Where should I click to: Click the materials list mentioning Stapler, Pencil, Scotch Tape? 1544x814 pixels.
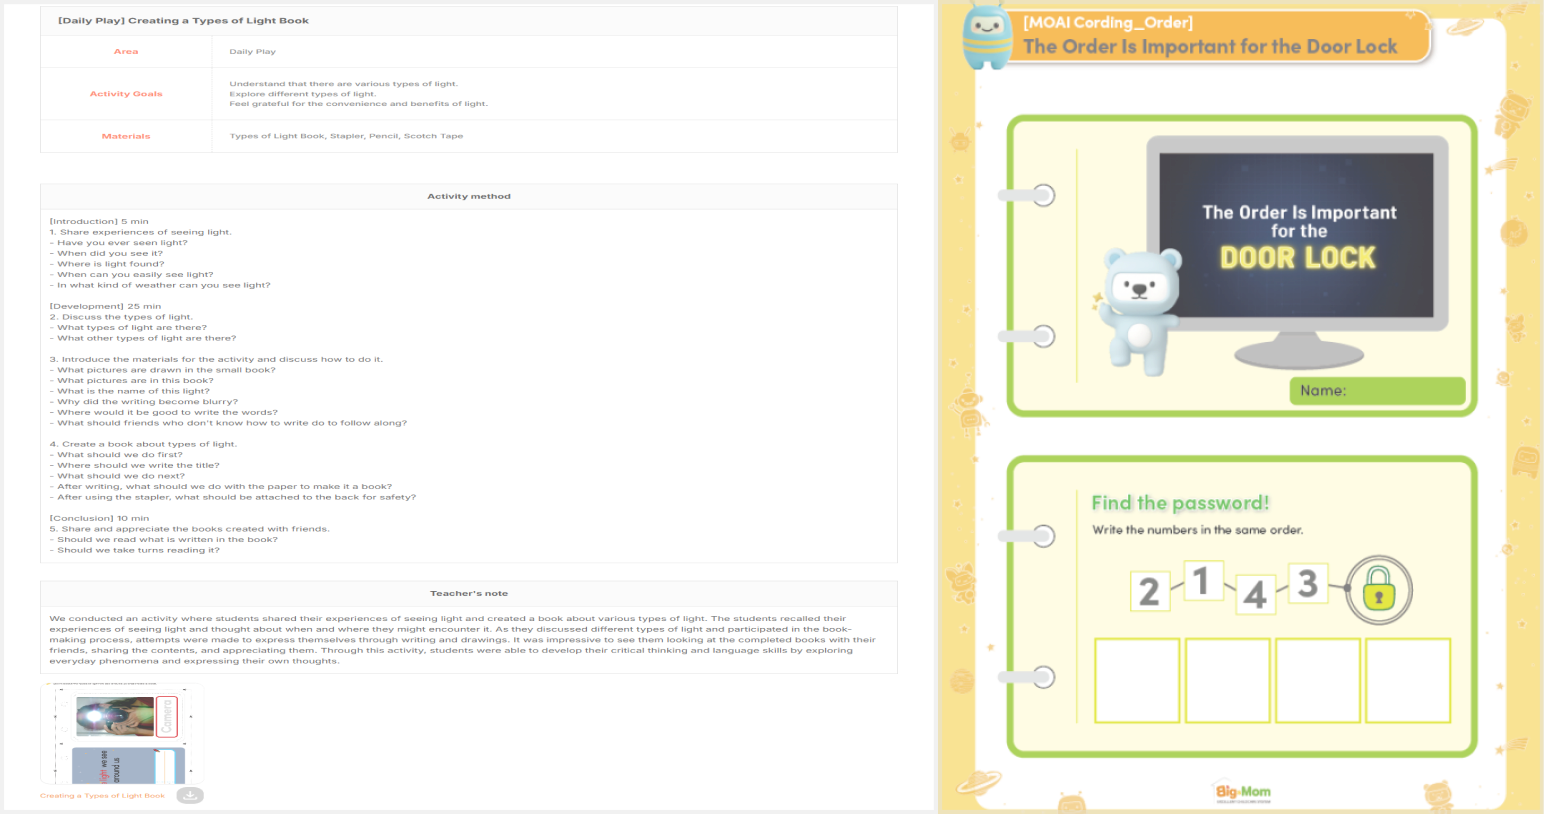[x=346, y=136]
